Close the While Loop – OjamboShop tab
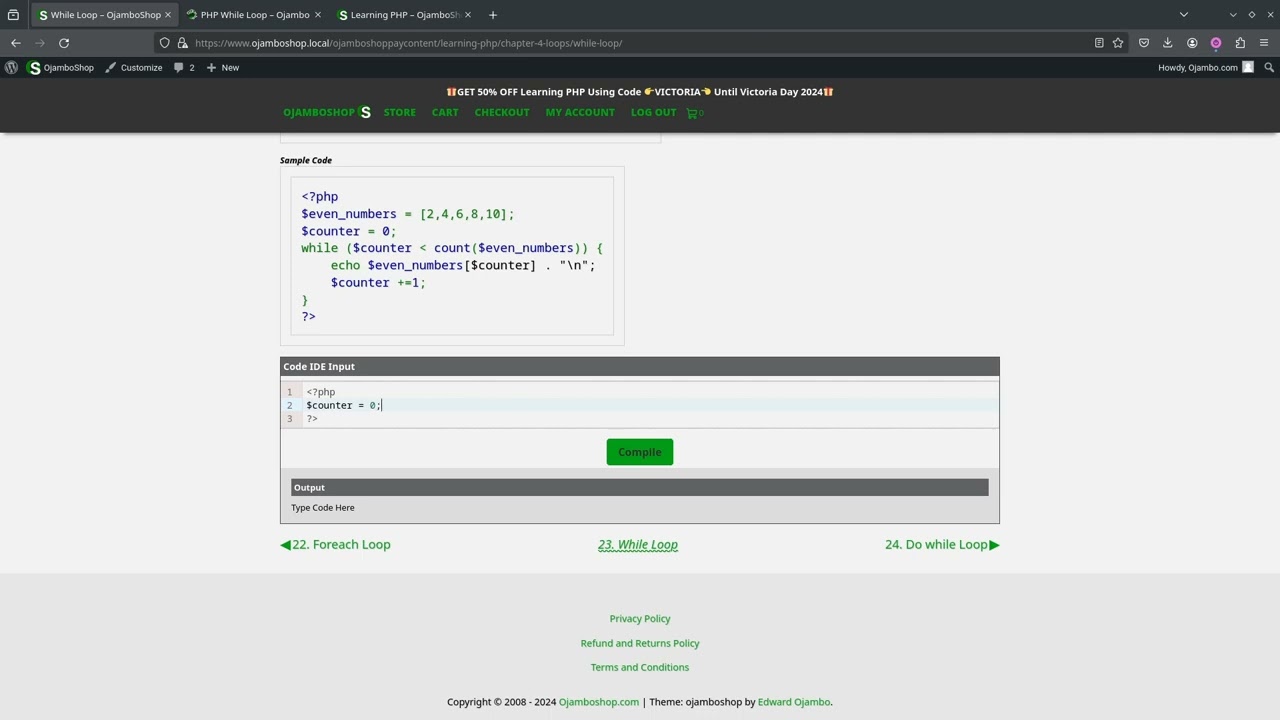 pos(167,15)
